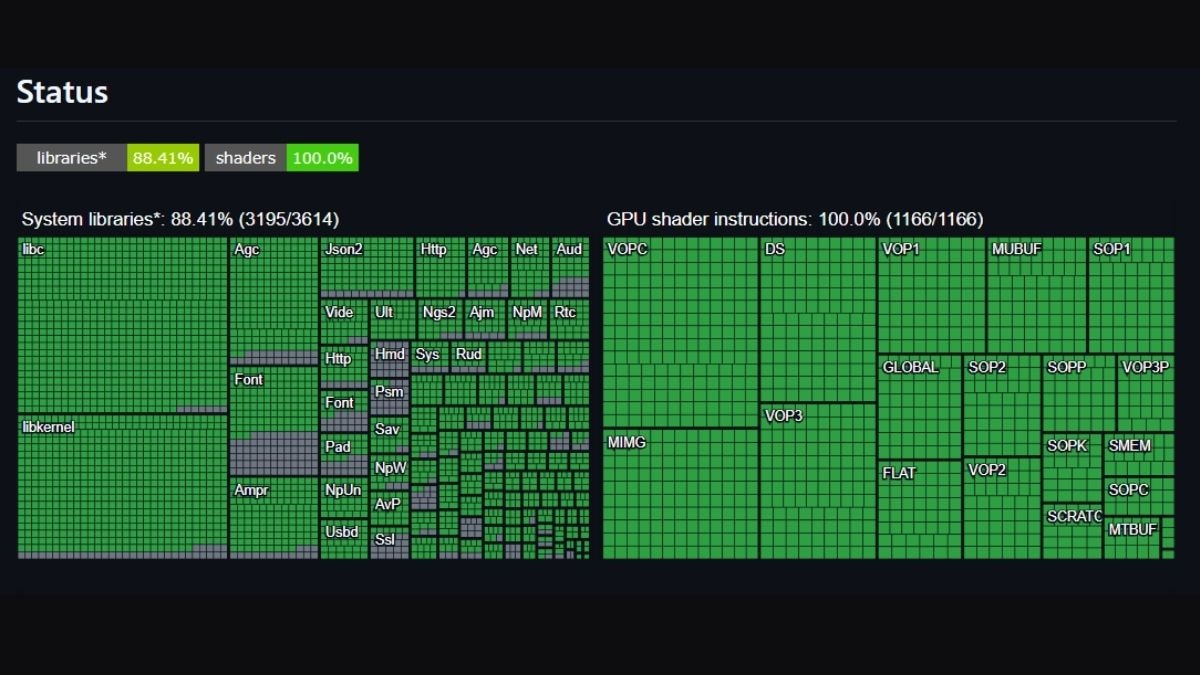Select the Json2 library block
This screenshot has height=675, width=1200.
coord(367,268)
